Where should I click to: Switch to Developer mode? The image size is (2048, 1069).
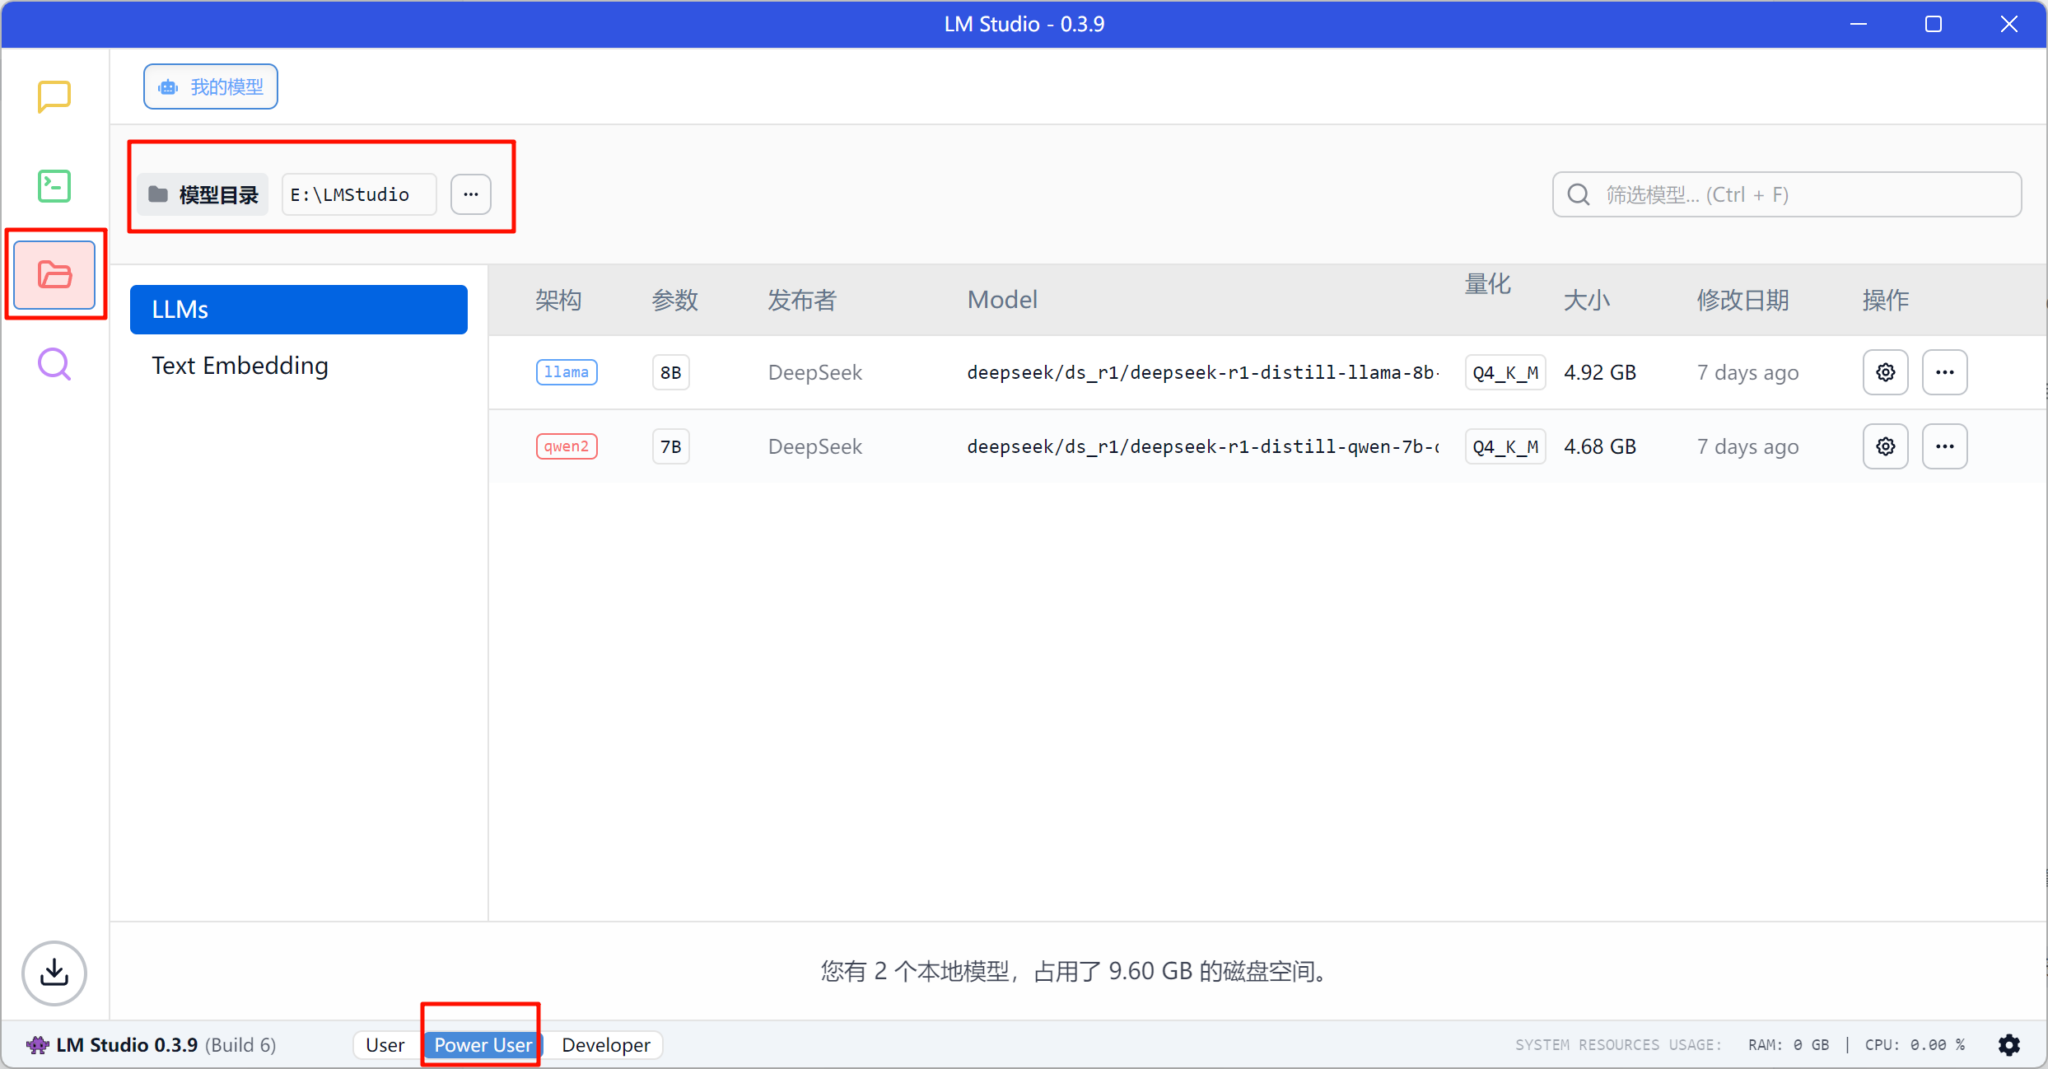(604, 1044)
